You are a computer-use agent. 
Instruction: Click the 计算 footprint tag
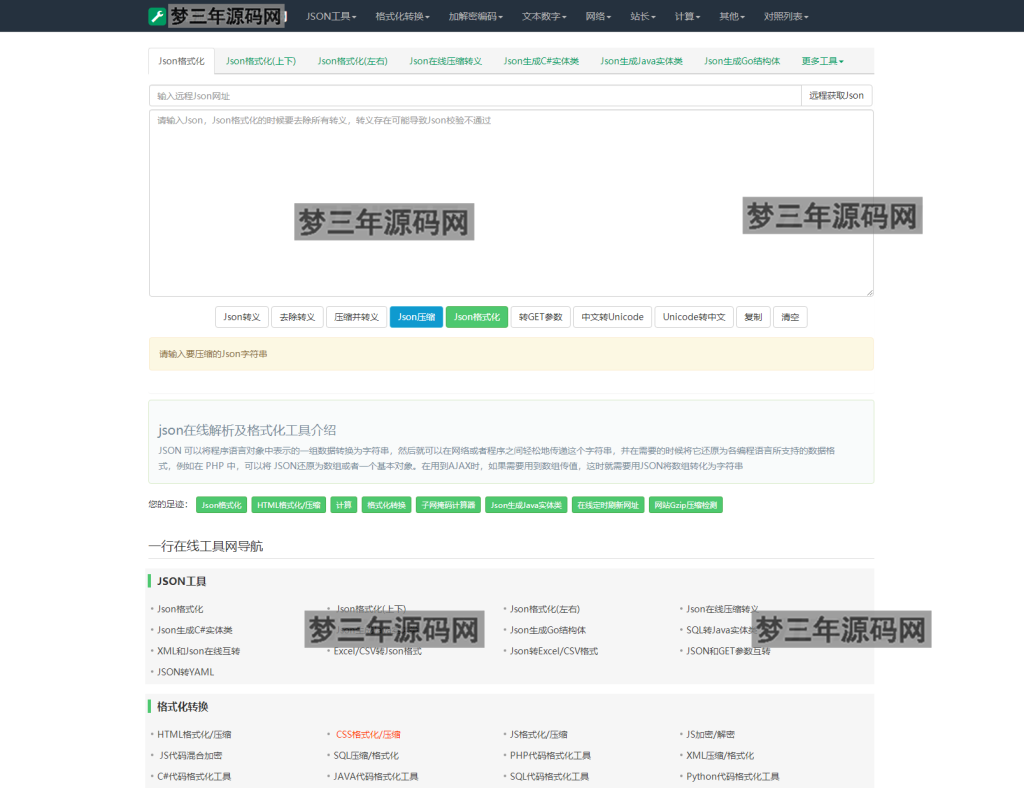(x=344, y=505)
